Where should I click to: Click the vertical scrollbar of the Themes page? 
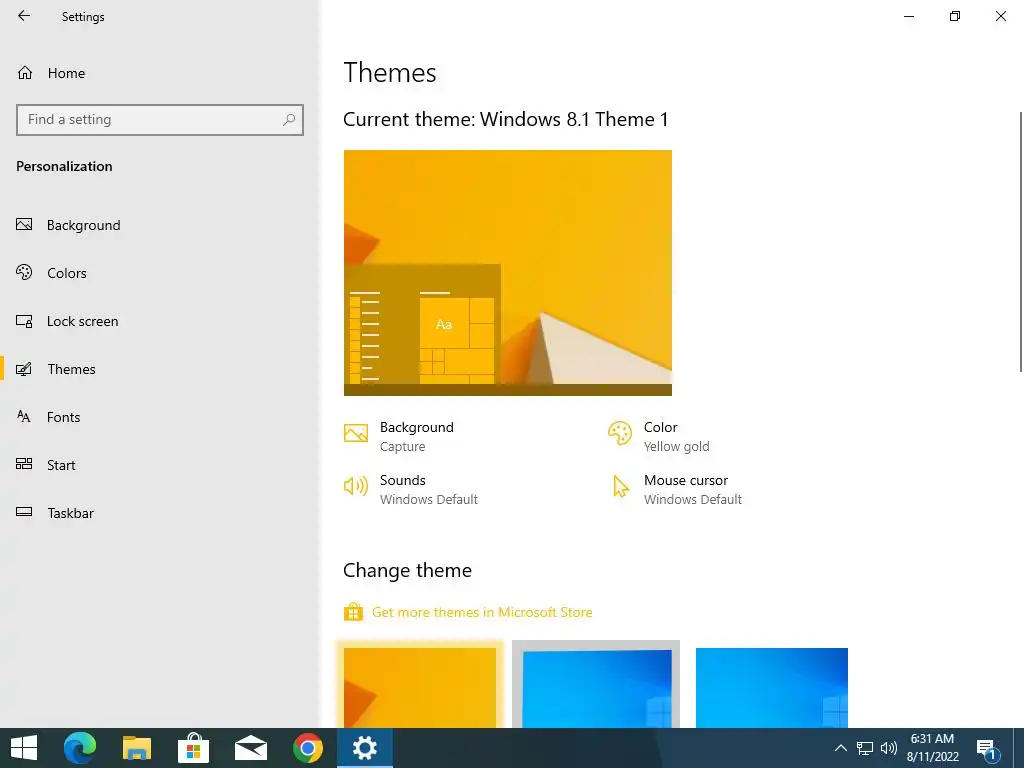(x=1021, y=242)
